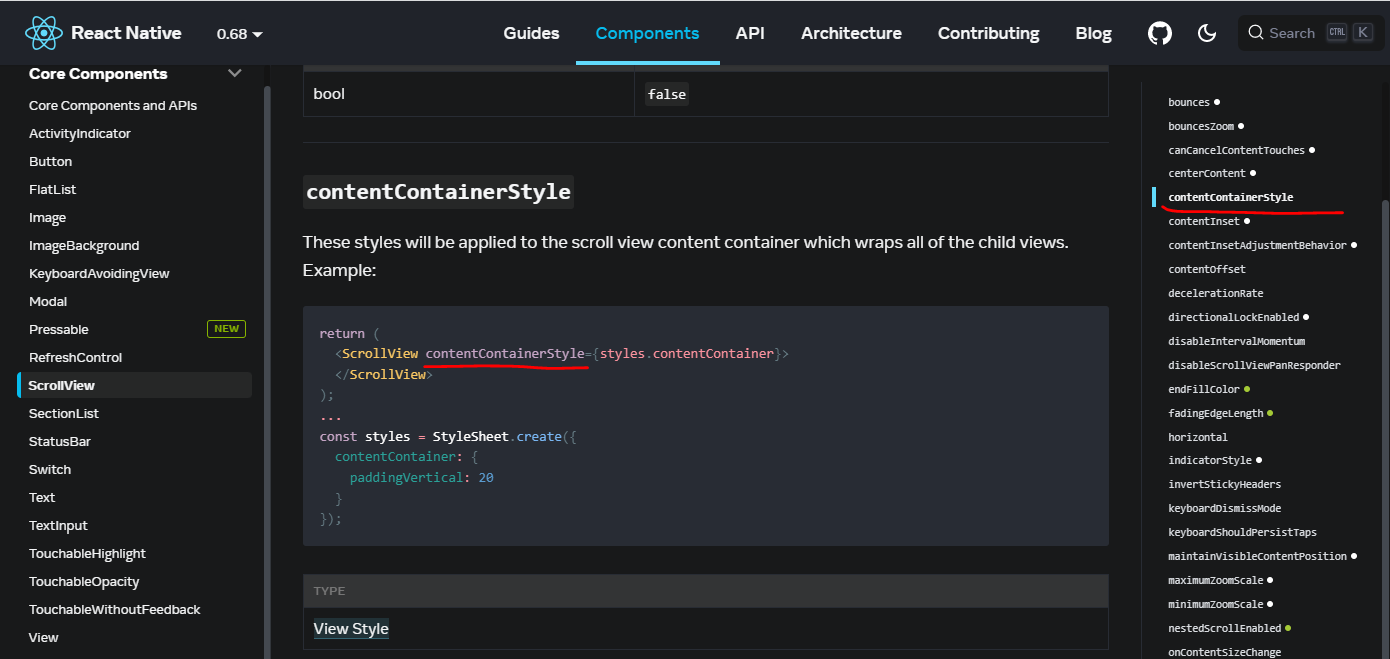This screenshot has width=1390, height=659.
Task: Jump to decelerationRate in contents
Action: point(1216,293)
